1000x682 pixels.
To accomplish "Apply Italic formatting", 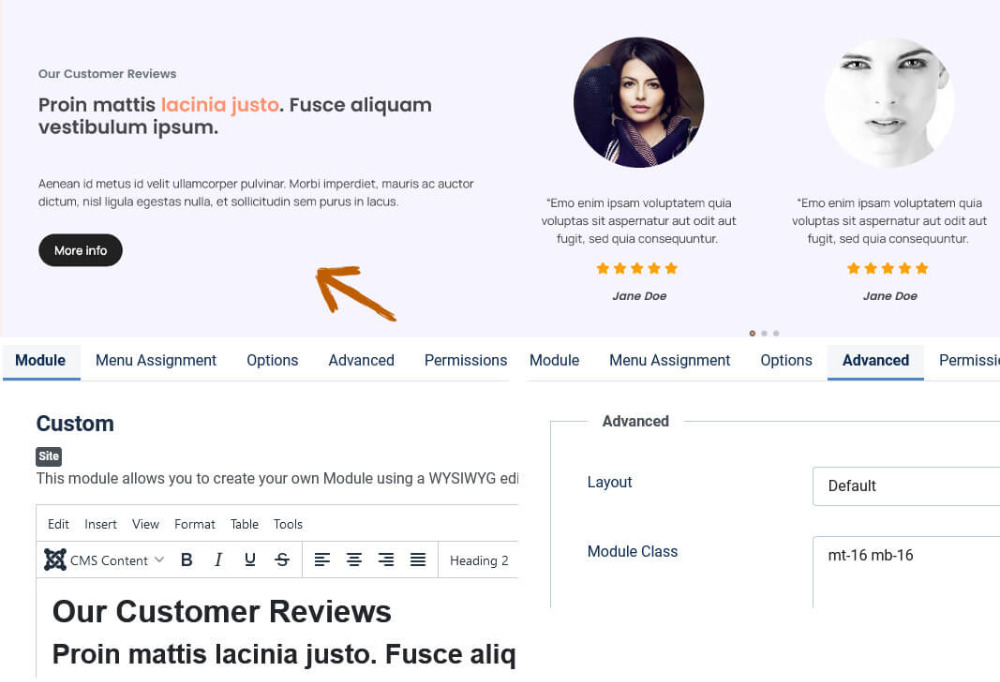I will click(x=218, y=560).
